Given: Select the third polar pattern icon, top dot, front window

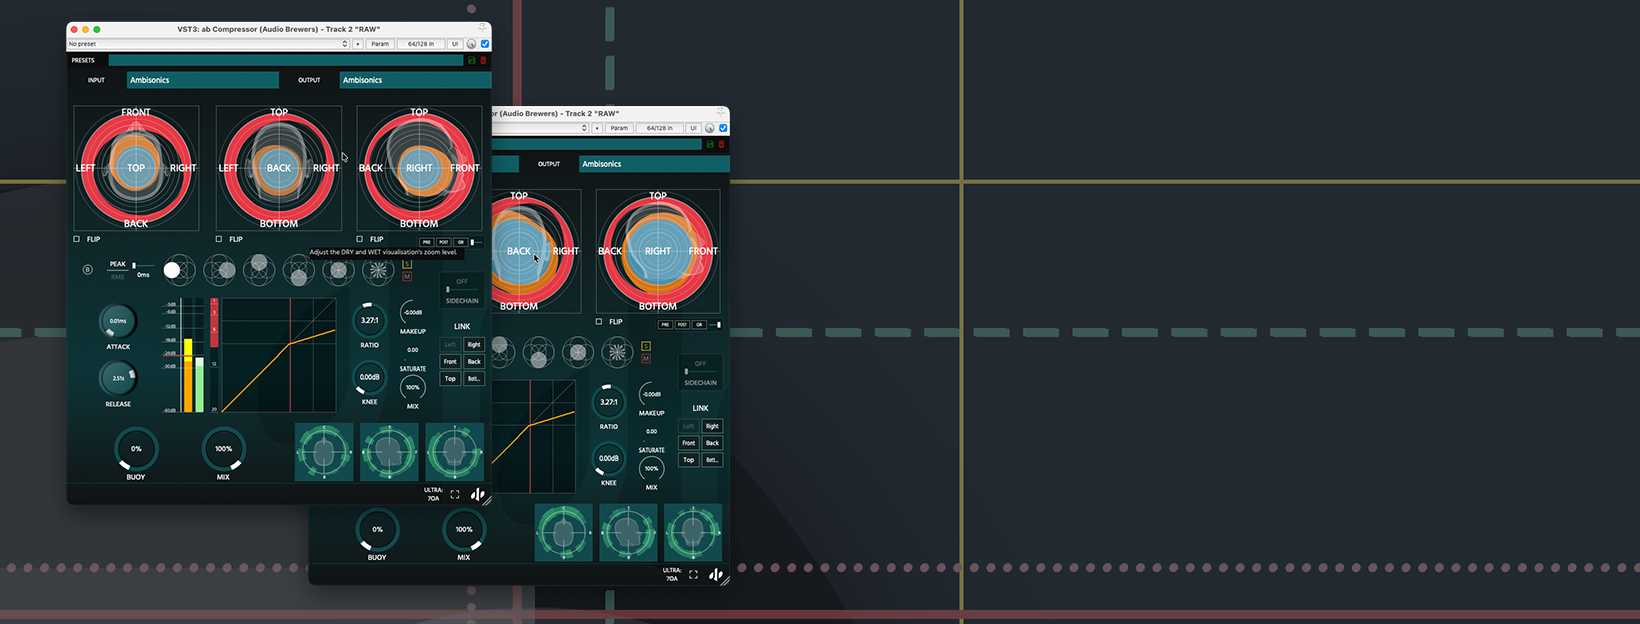Looking at the screenshot, I should (259, 269).
